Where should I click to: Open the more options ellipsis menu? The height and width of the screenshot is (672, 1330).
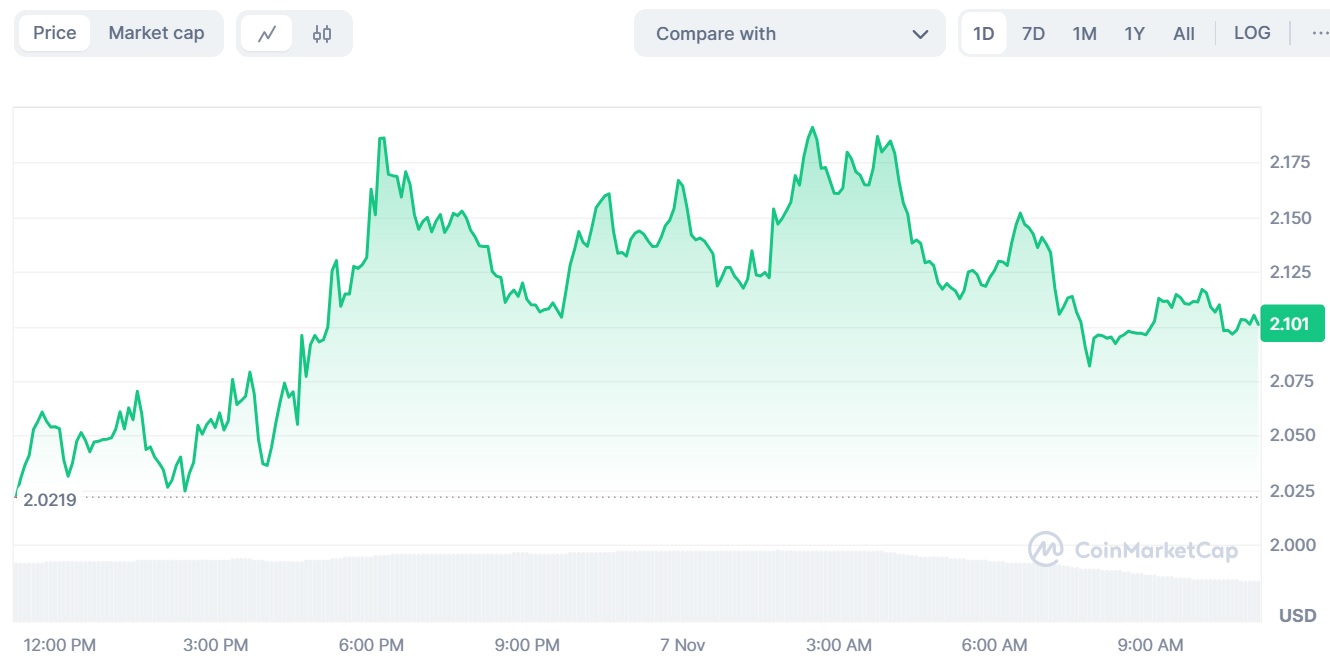(x=1320, y=33)
